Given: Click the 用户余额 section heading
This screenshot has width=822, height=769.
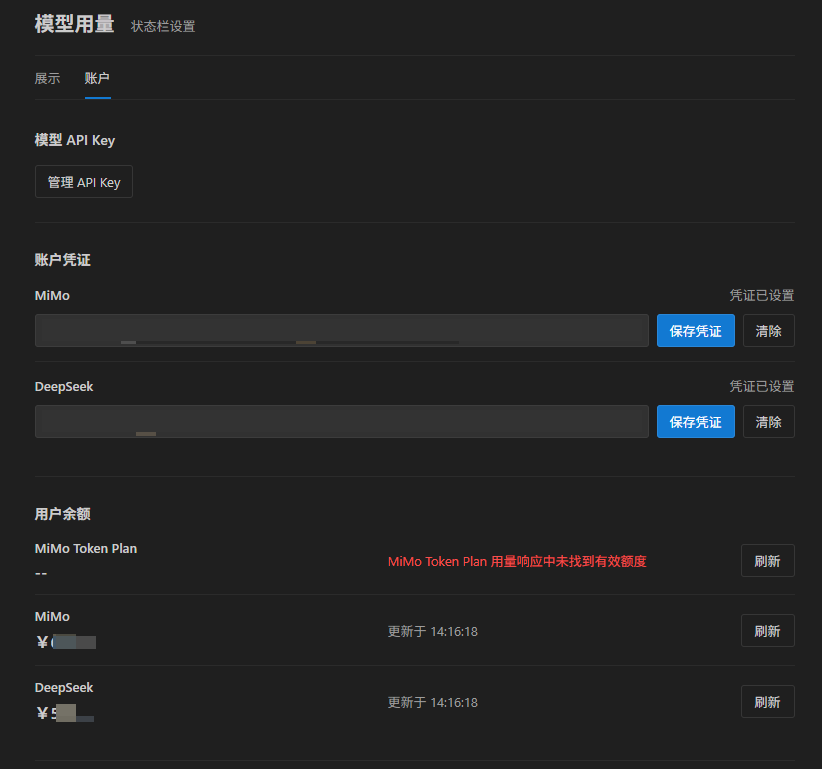Looking at the screenshot, I should [62, 514].
